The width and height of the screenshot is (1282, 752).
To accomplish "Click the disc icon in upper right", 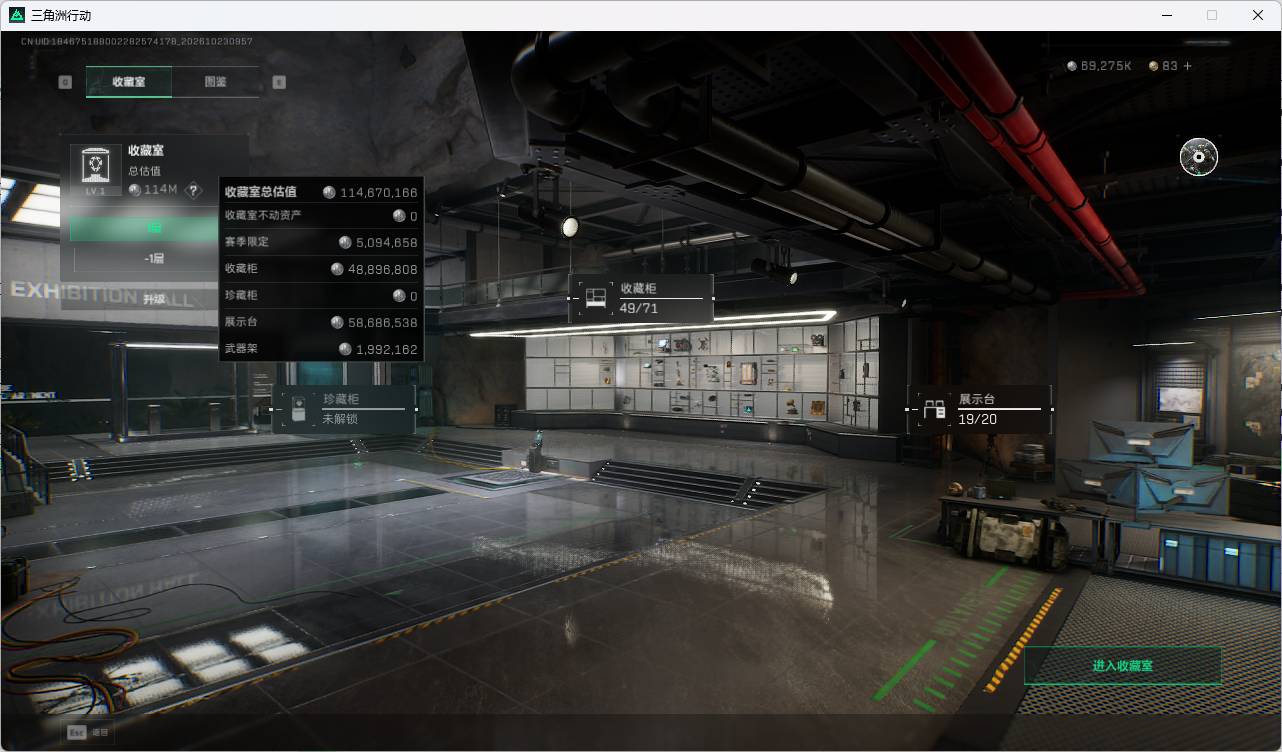I will [x=1198, y=157].
